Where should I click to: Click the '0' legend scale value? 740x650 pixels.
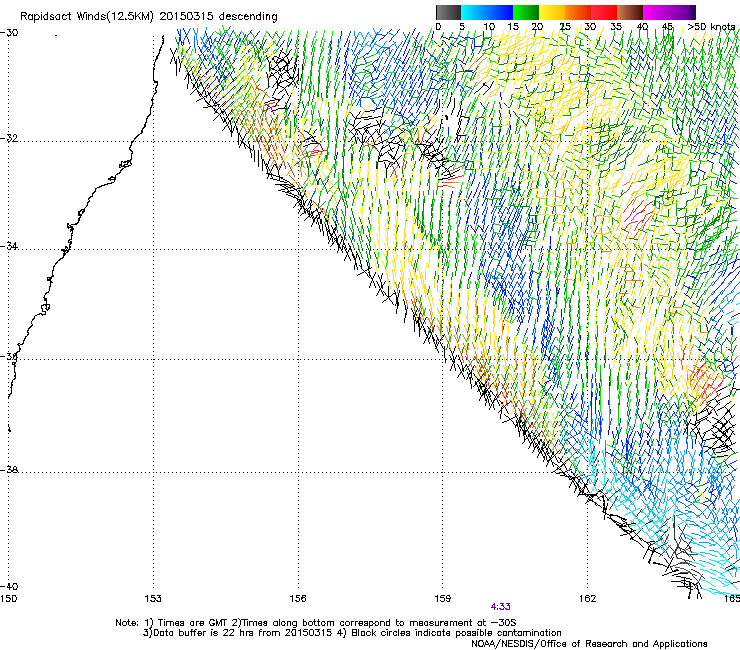click(x=438, y=27)
